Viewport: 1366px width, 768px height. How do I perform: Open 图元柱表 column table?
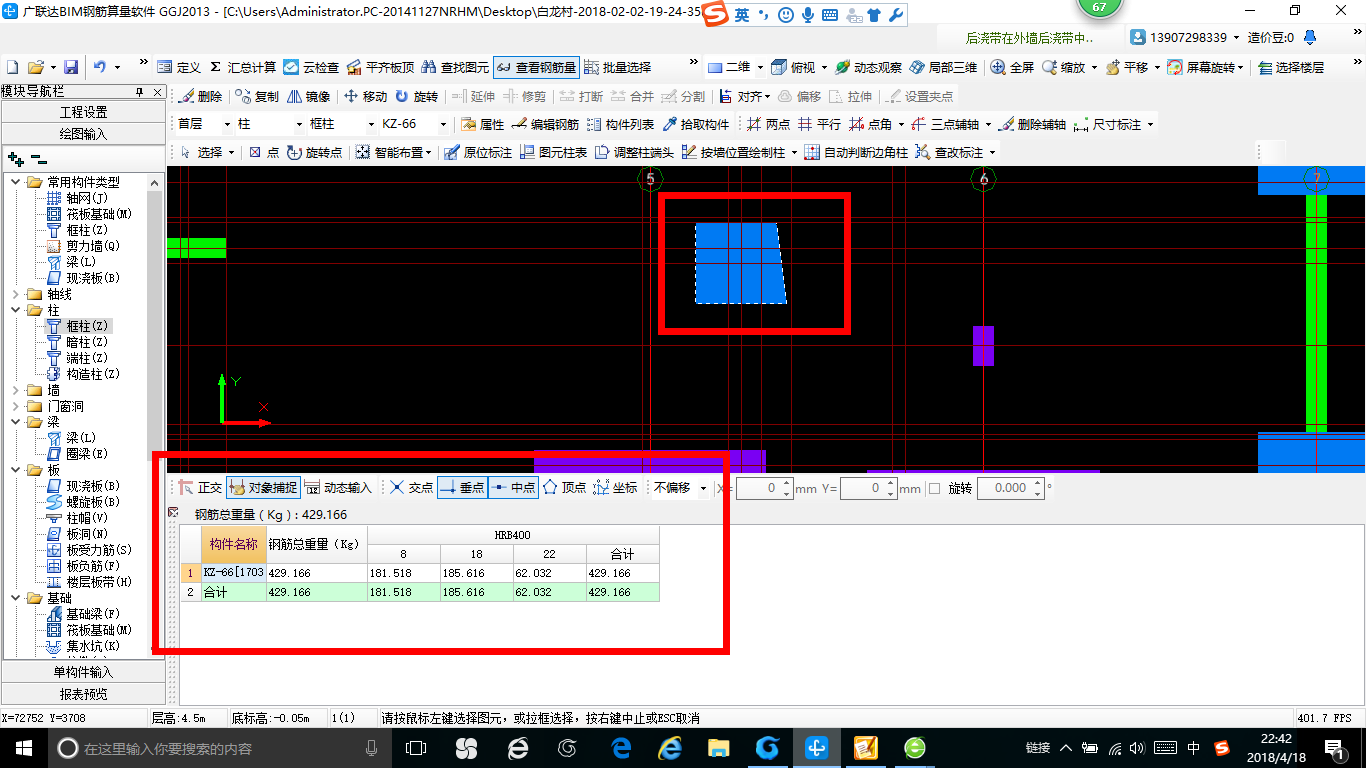[552, 153]
